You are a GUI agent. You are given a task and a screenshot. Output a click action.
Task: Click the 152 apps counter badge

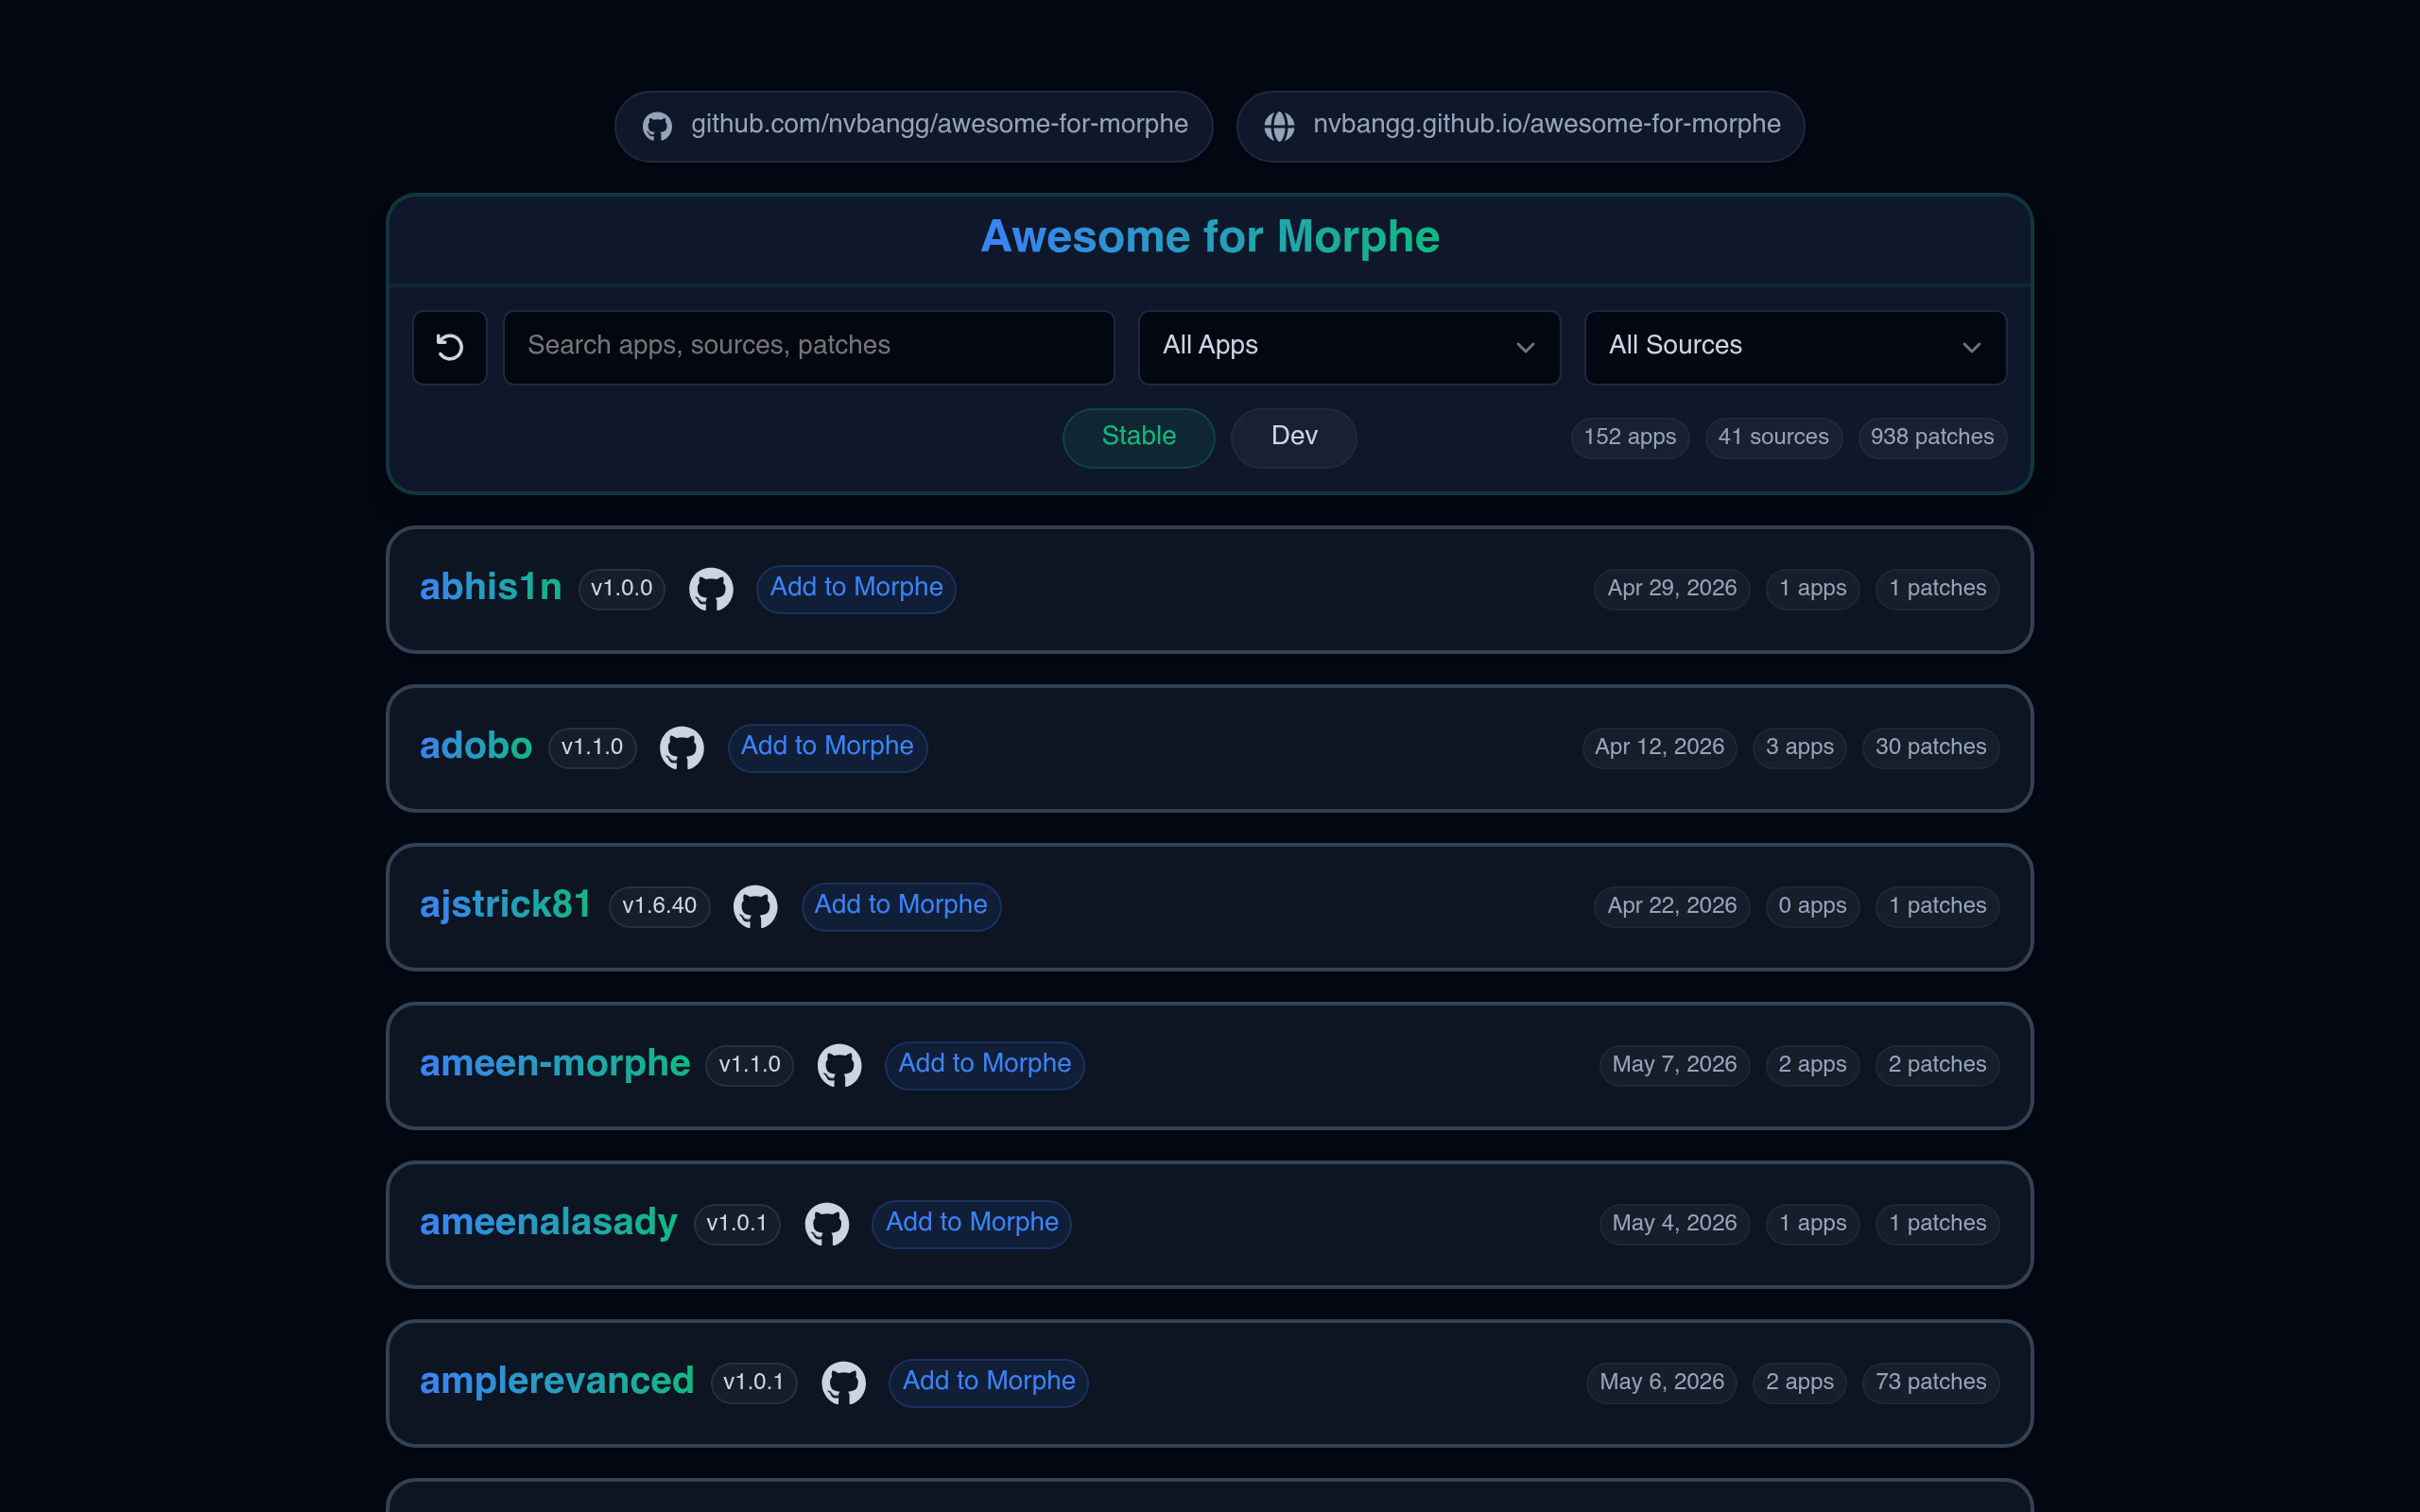pyautogui.click(x=1630, y=438)
